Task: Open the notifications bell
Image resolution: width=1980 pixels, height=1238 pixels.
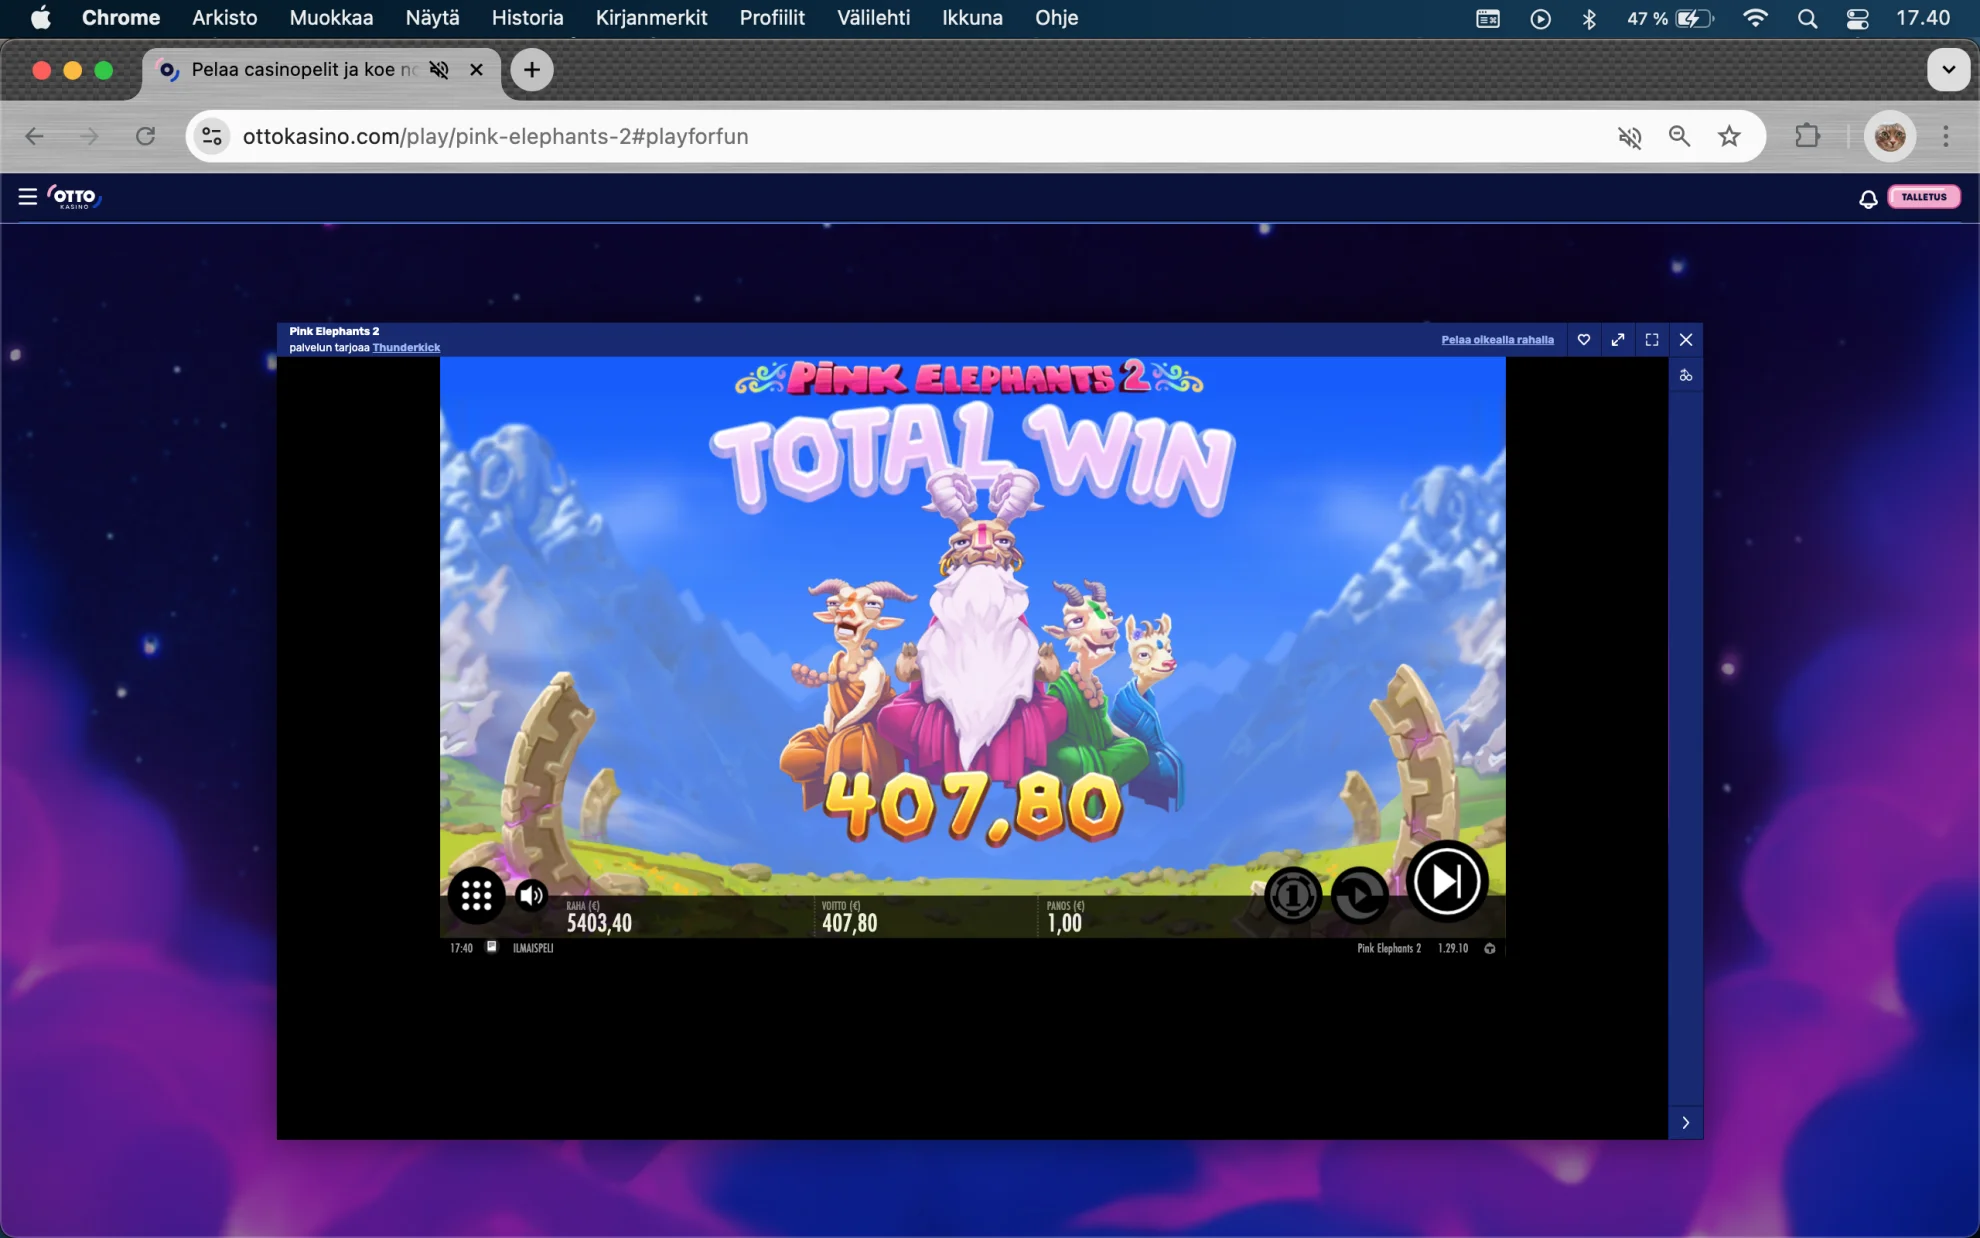Action: [1868, 198]
